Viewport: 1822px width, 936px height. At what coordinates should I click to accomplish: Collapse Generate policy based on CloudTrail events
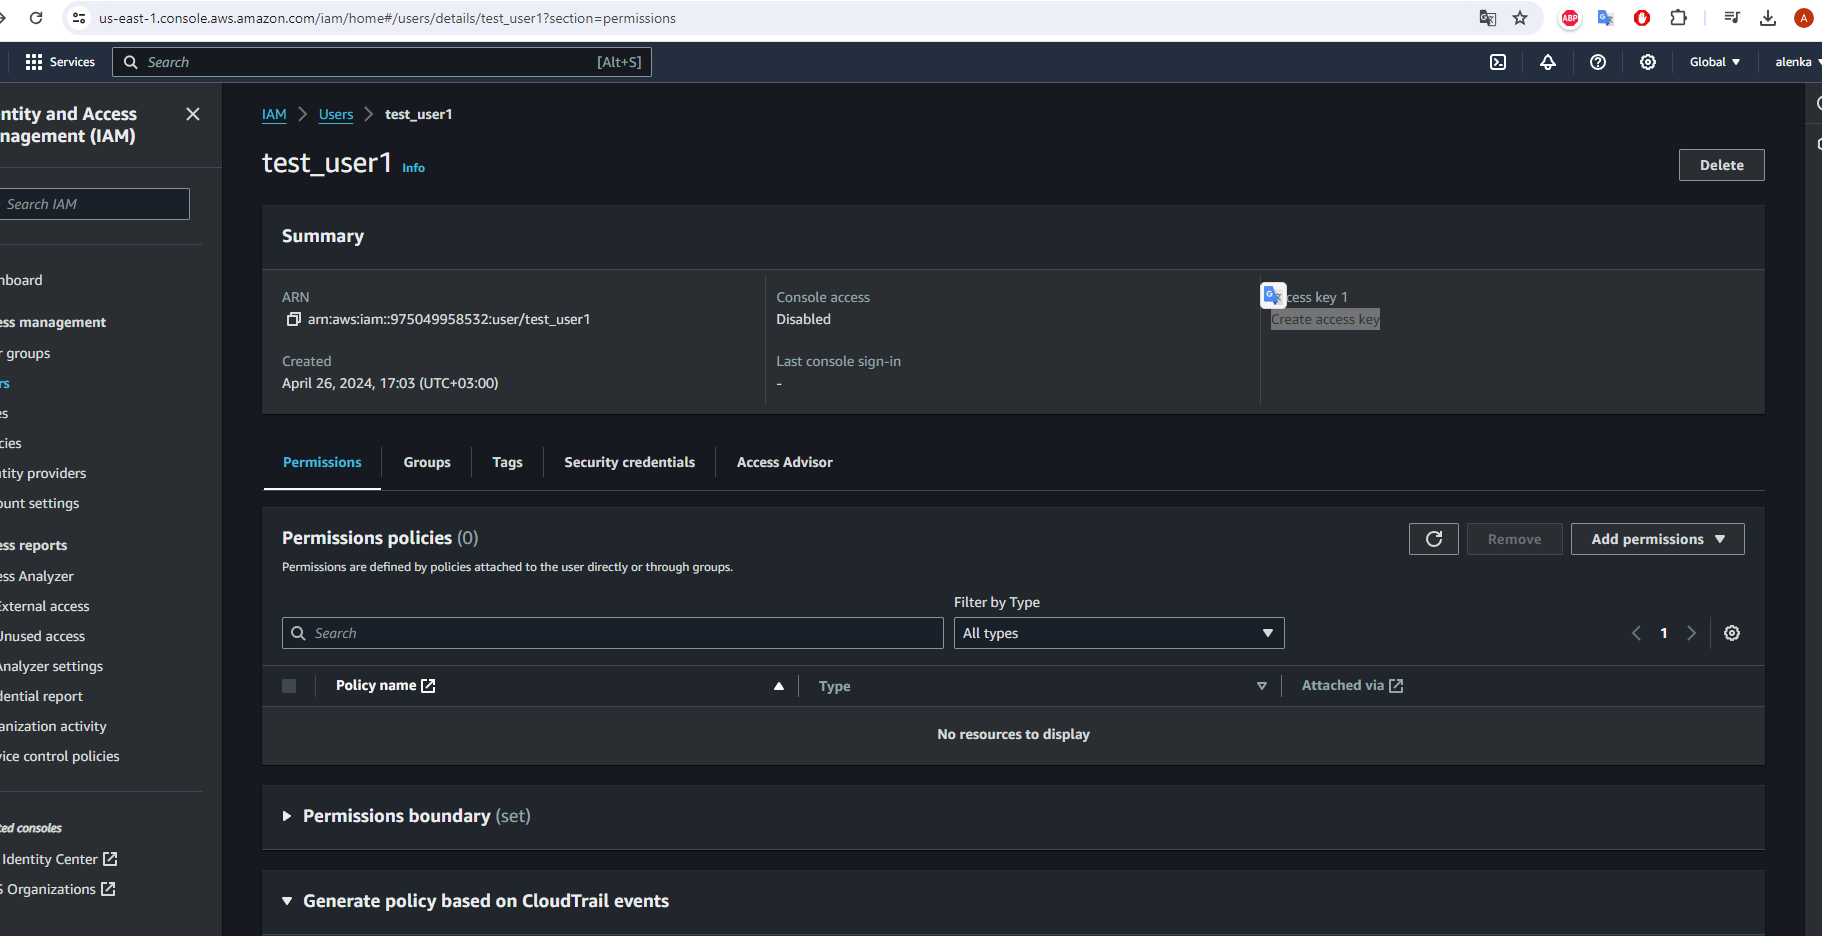[x=287, y=901]
